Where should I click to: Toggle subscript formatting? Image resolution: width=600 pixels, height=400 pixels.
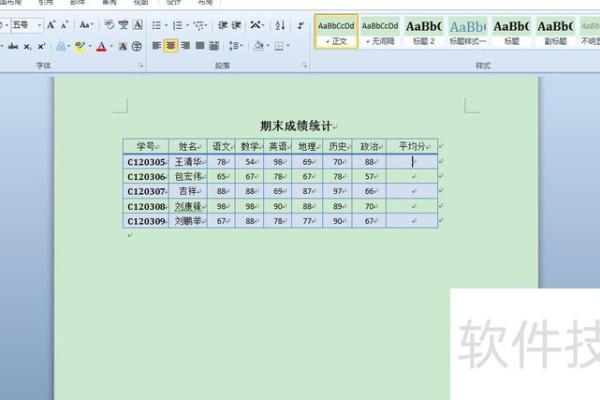tap(27, 47)
